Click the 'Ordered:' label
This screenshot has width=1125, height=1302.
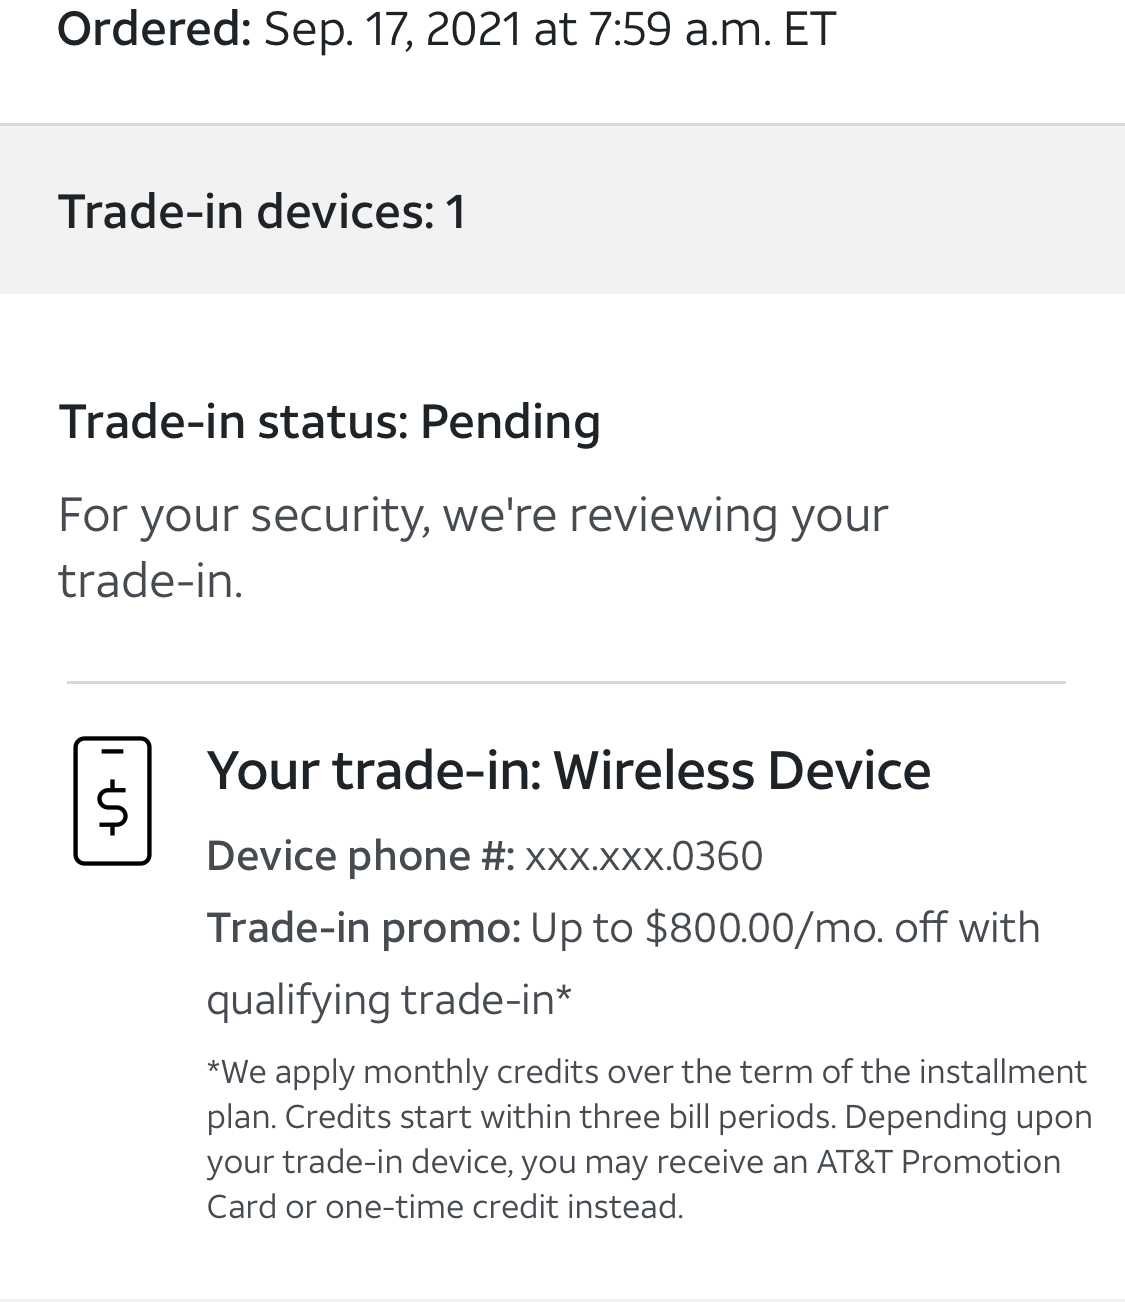point(154,28)
